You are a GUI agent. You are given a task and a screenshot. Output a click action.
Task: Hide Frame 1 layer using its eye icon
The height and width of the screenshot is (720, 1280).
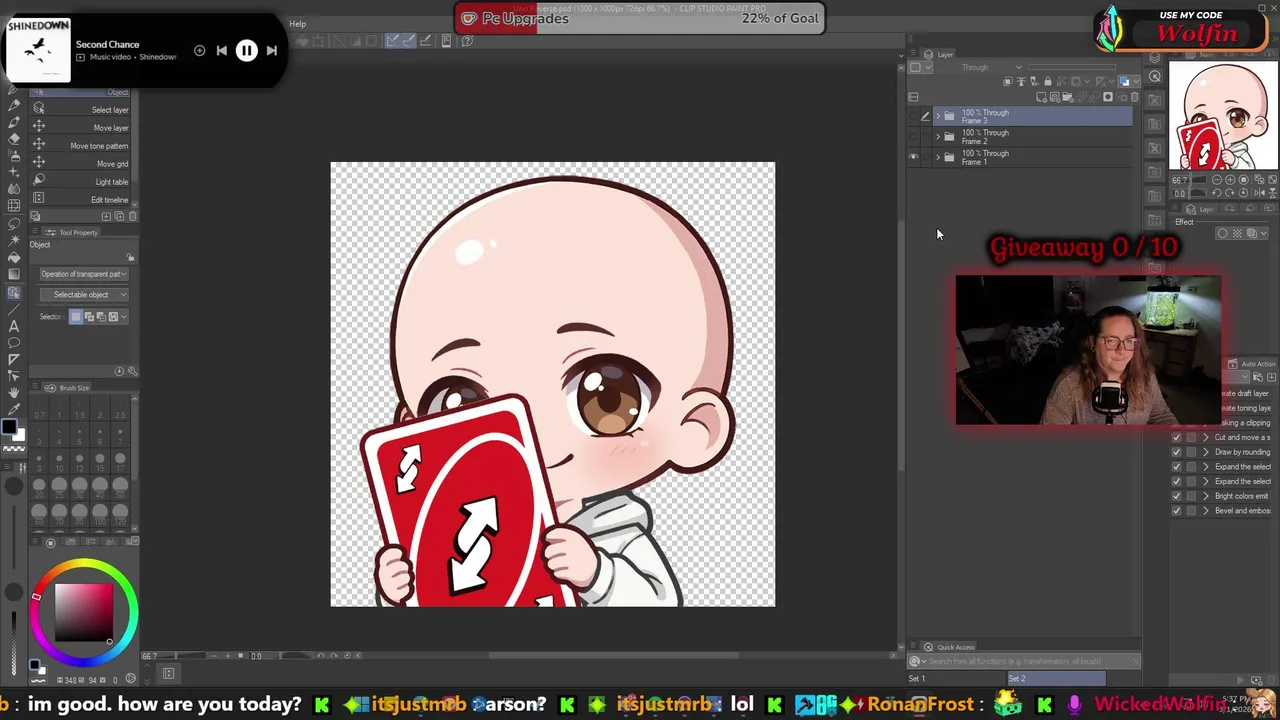[913, 157]
